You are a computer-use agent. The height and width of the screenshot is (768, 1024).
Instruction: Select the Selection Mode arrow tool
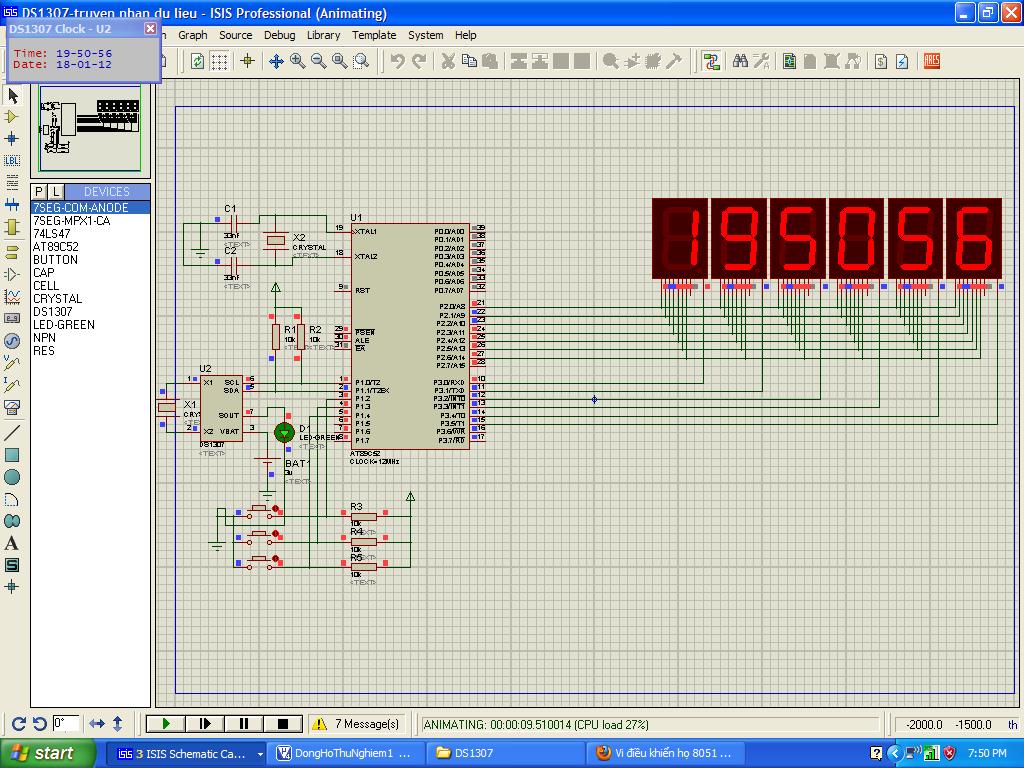pos(13,95)
